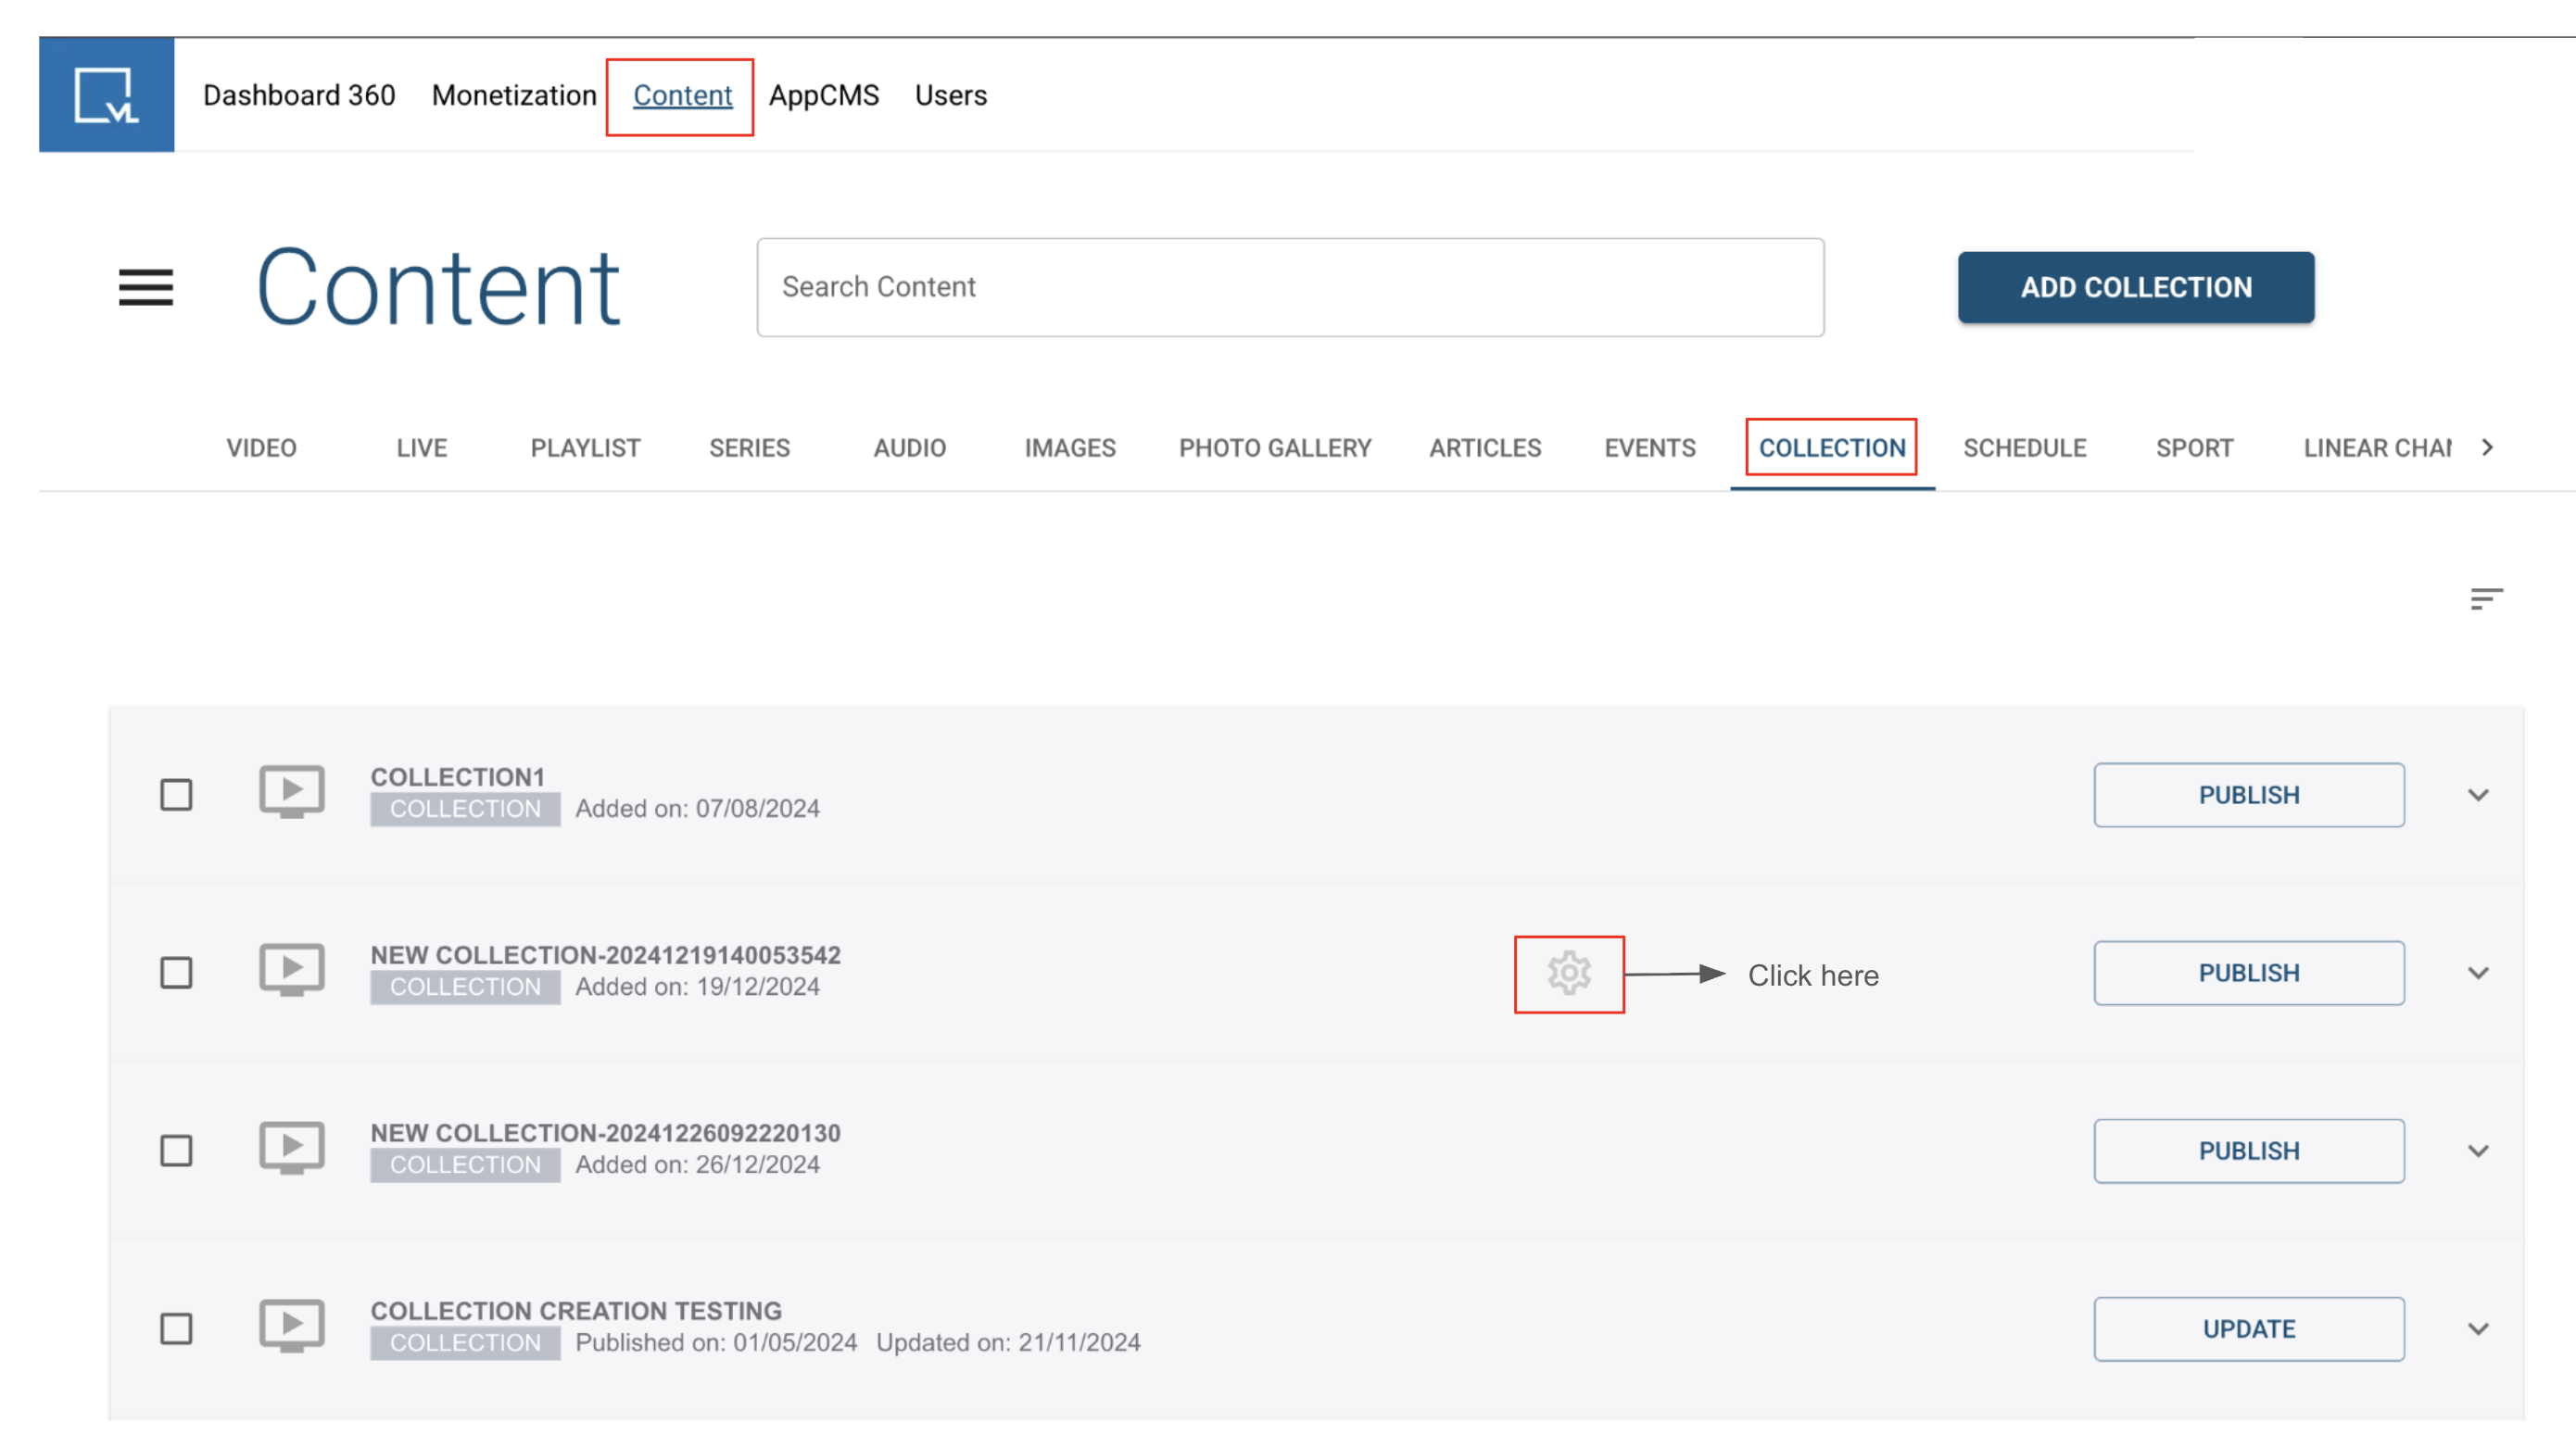Click the ViewLift logo icon
This screenshot has width=2576, height=1447.
[106, 95]
